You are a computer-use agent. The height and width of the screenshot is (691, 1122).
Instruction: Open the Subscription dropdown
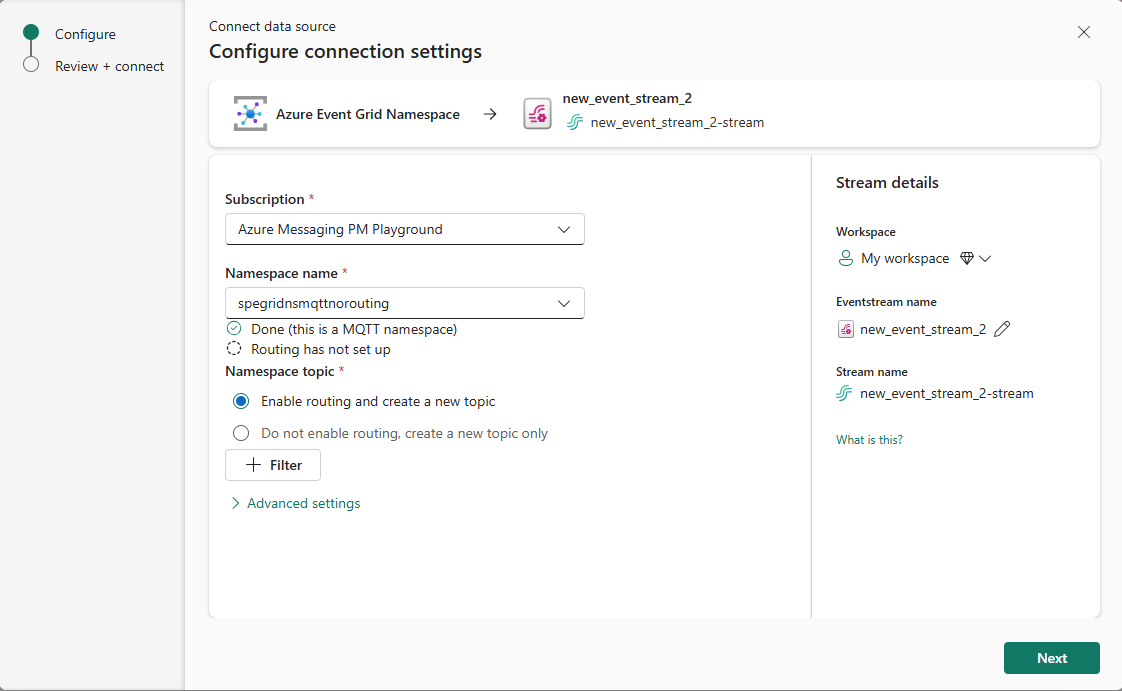coord(404,229)
